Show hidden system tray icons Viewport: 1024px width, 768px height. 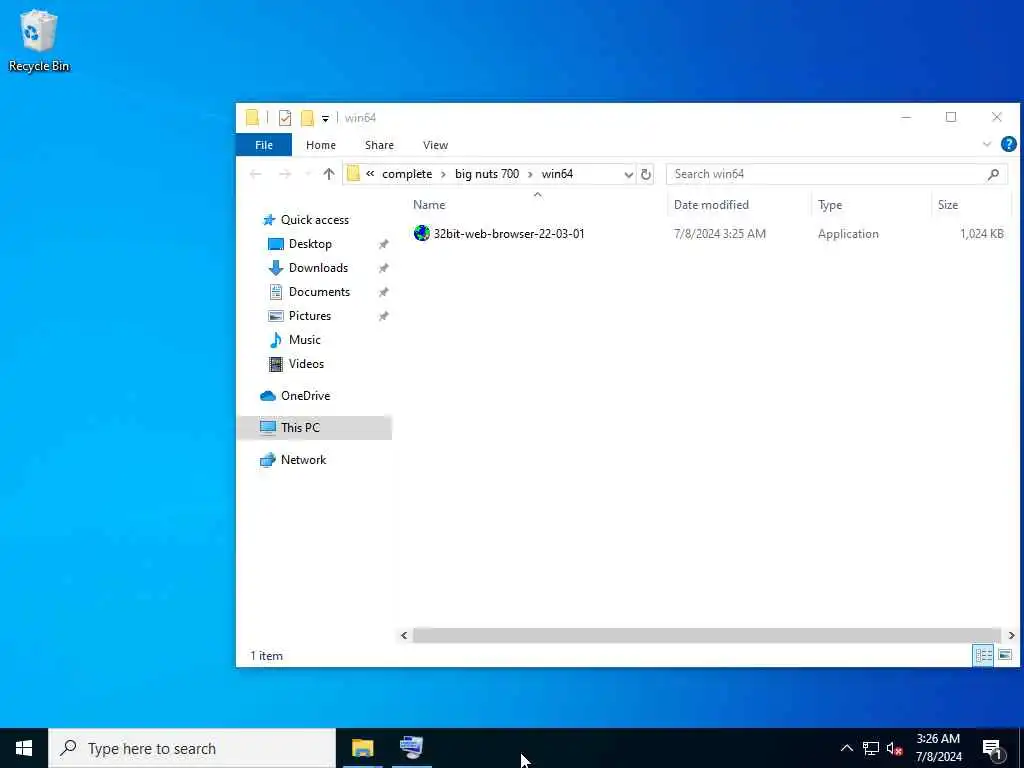click(846, 748)
